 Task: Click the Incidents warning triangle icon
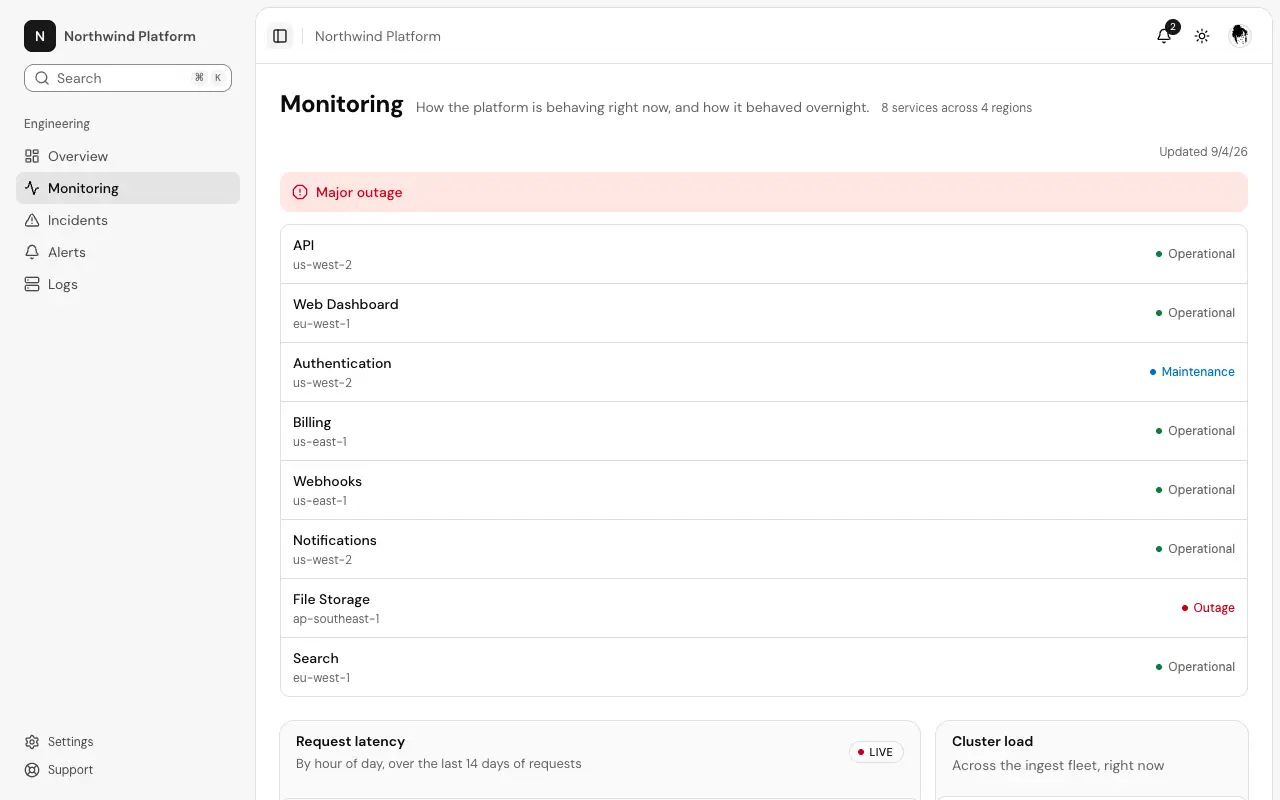(32, 220)
